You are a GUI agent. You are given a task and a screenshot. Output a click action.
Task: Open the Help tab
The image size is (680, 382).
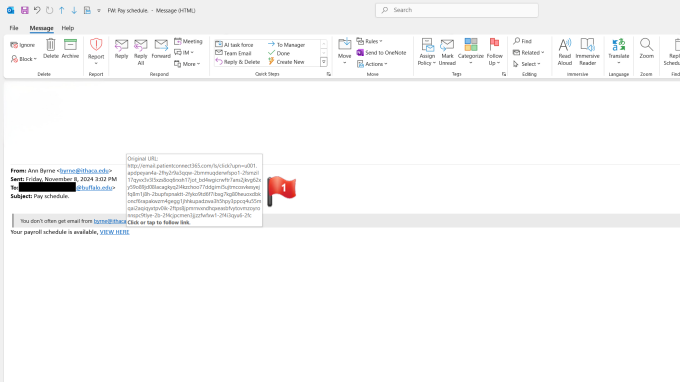pos(68,28)
